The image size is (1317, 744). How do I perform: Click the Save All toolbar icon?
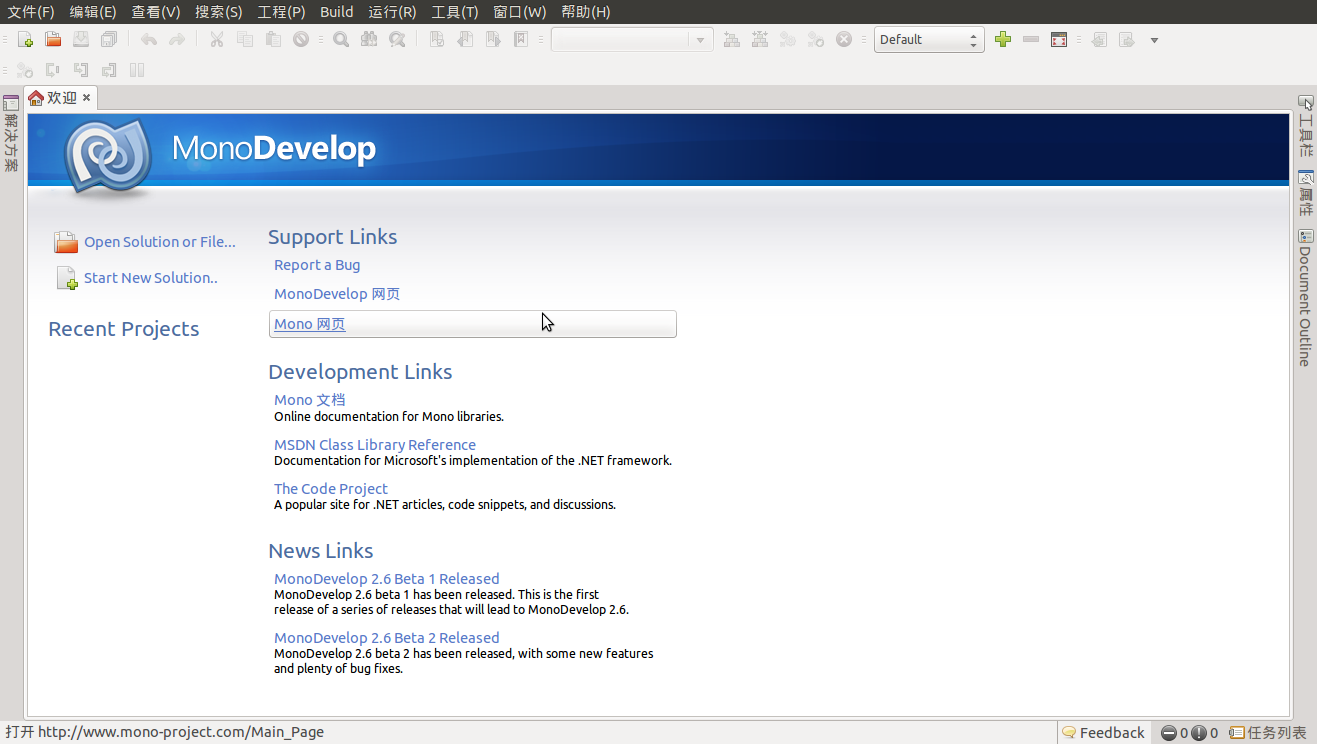[x=109, y=40]
